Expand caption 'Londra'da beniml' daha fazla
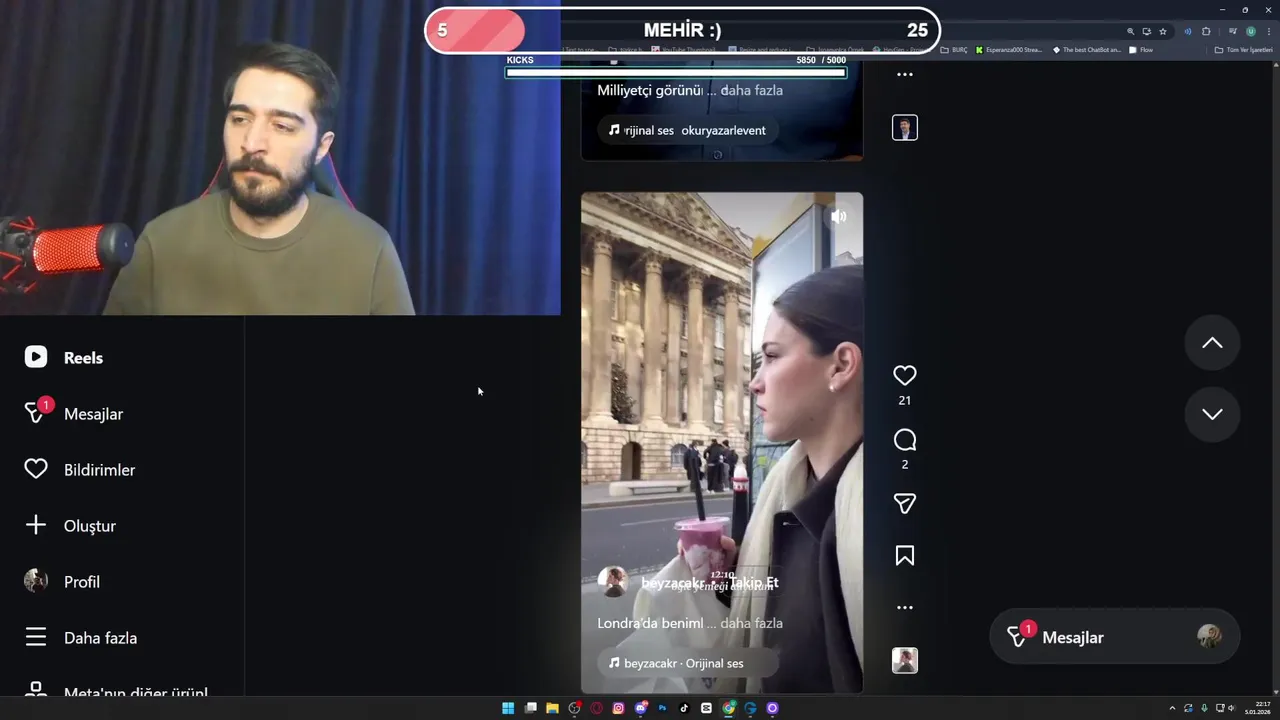 click(x=751, y=623)
